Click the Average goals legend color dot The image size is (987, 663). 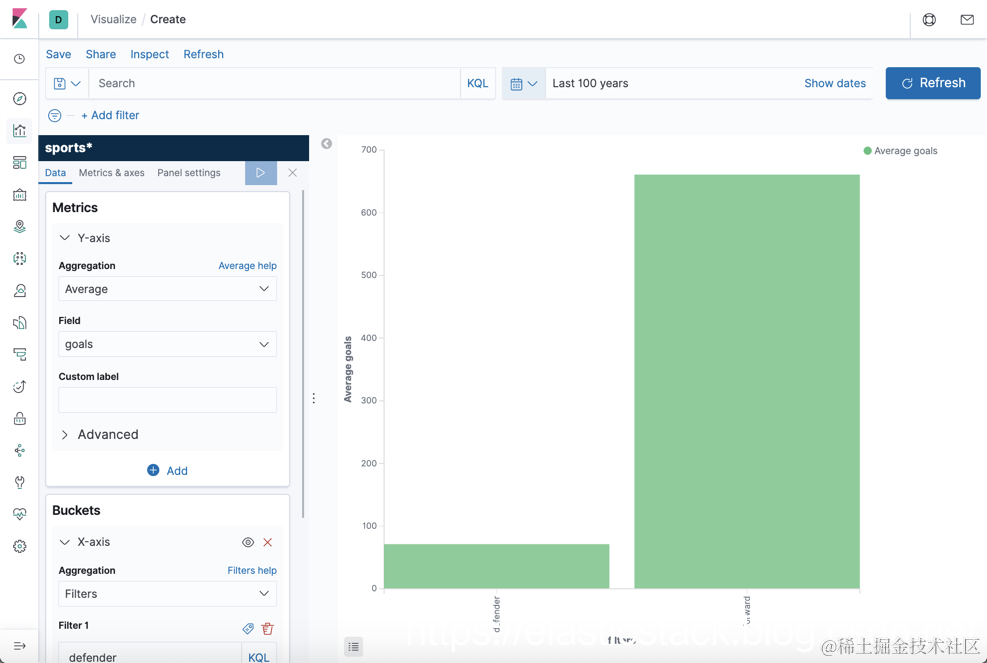pos(867,150)
